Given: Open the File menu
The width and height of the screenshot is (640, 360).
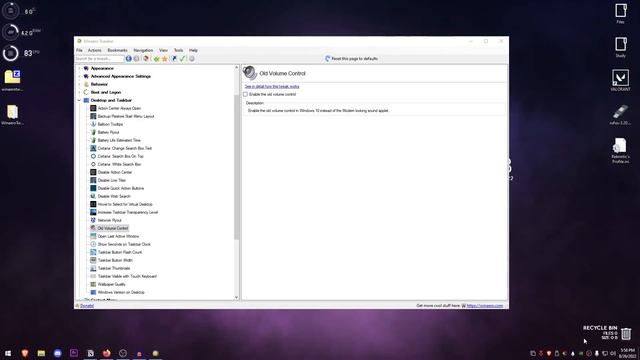Looking at the screenshot, I should (79, 50).
